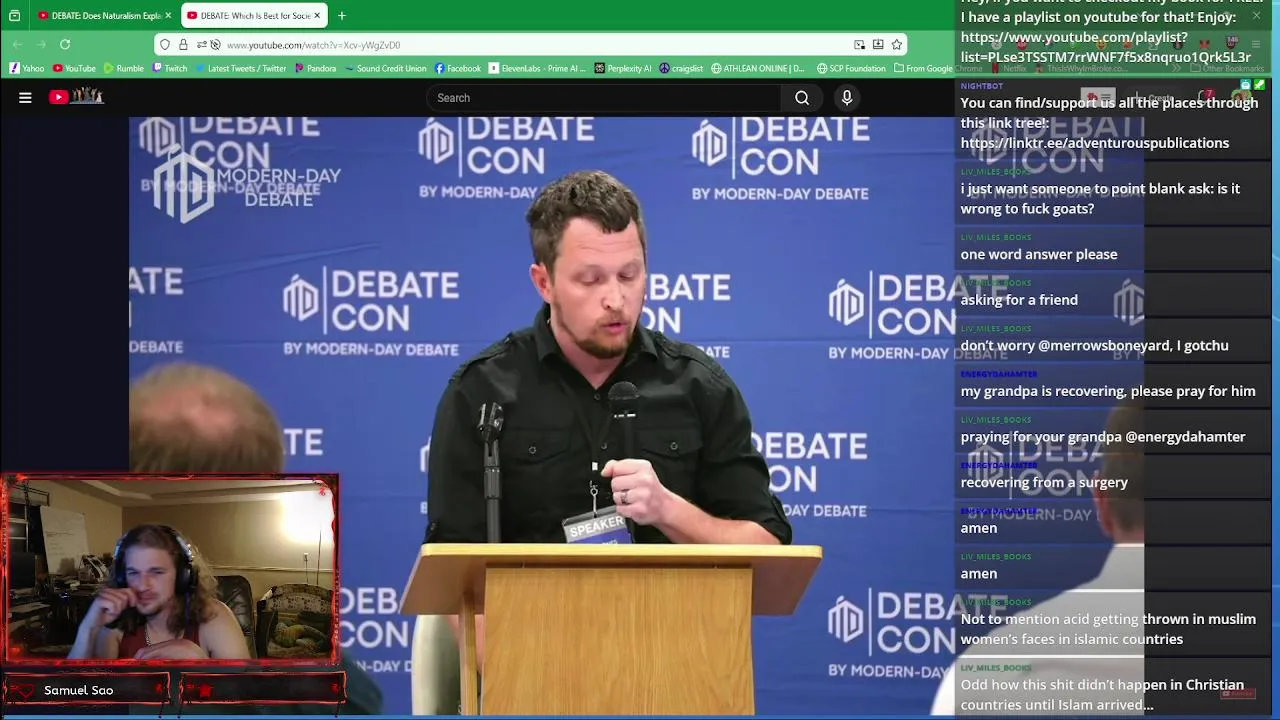Open the Perplexity AI bookmark
1280x720 pixels.
622,68
